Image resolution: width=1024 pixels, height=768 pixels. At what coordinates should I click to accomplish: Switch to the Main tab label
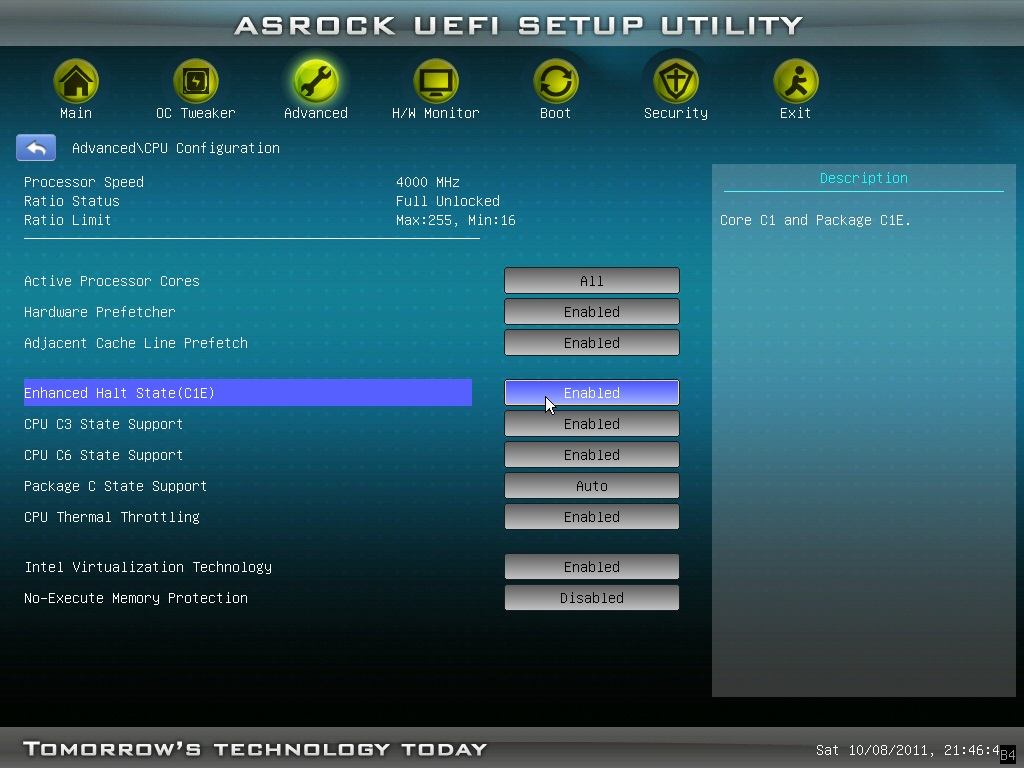(76, 113)
